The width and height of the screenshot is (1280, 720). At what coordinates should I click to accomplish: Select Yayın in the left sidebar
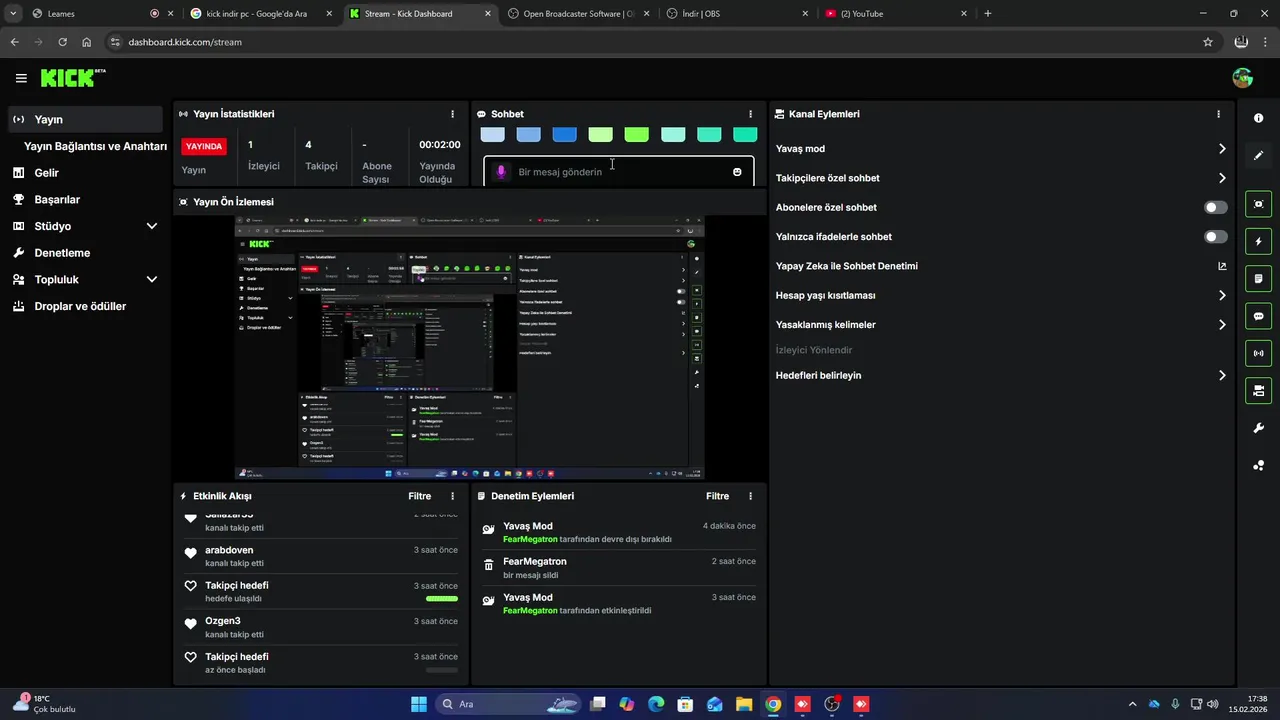pos(85,119)
